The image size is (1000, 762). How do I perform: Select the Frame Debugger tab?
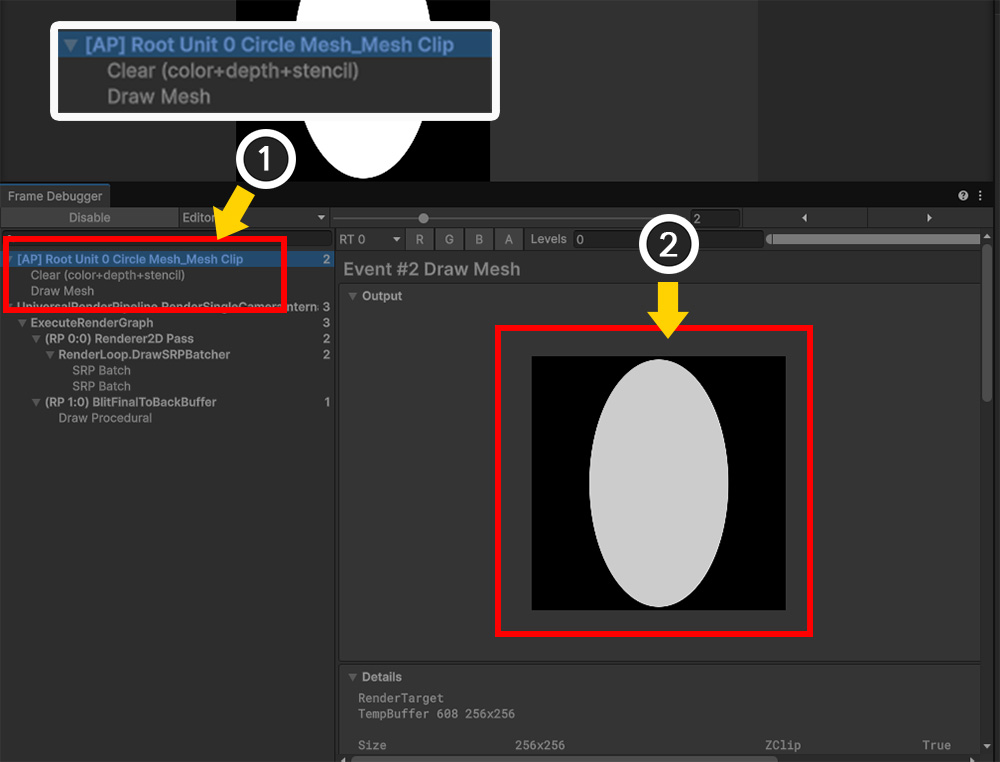pyautogui.click(x=55, y=197)
